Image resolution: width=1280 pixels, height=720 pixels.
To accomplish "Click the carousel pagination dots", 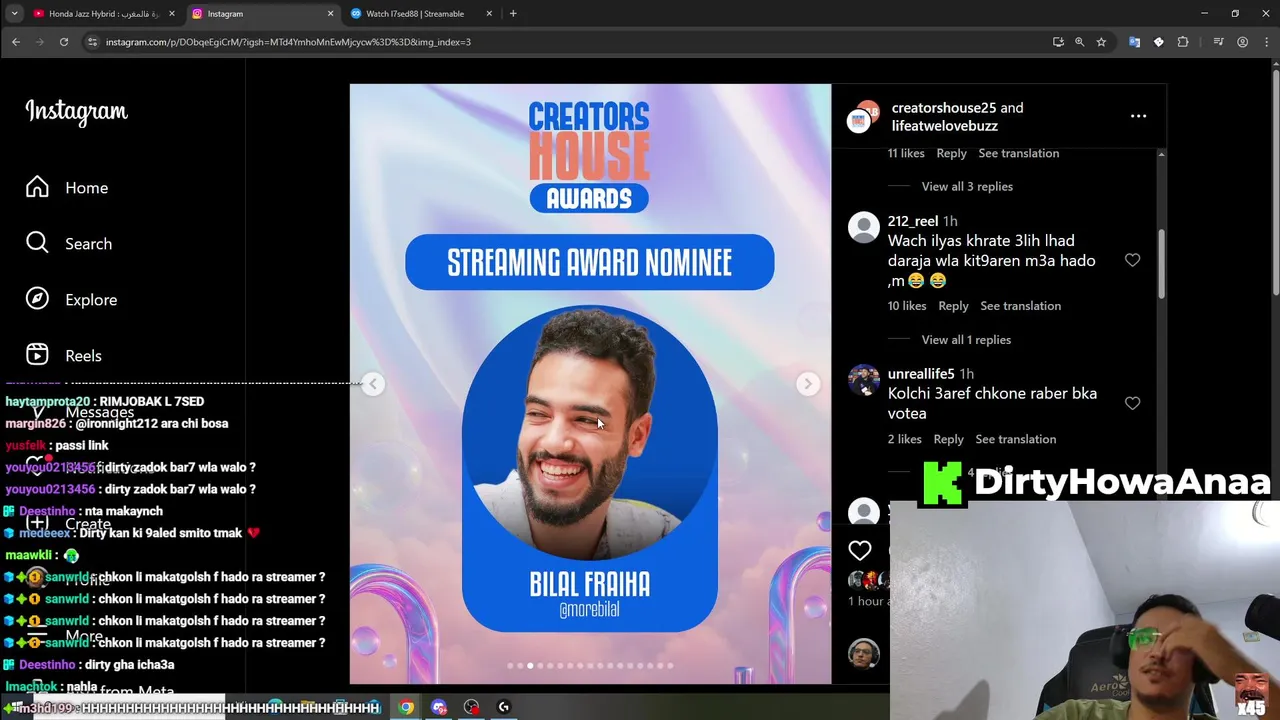I will pos(590,666).
